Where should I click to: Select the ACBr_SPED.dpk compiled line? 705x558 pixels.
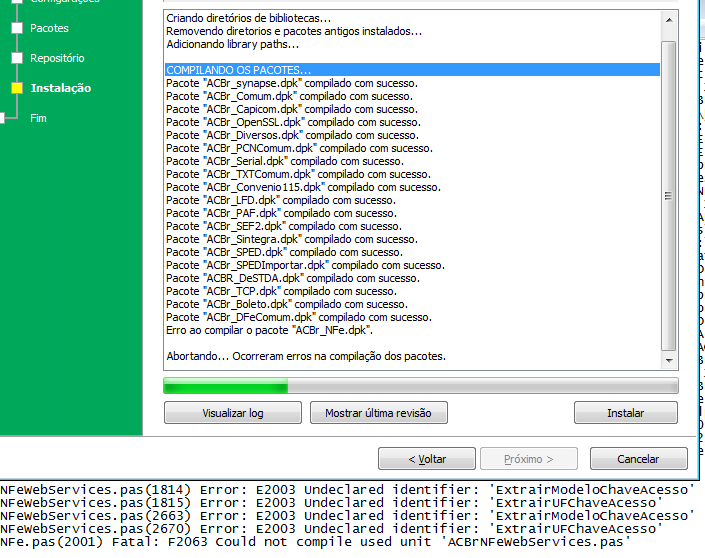(284, 253)
